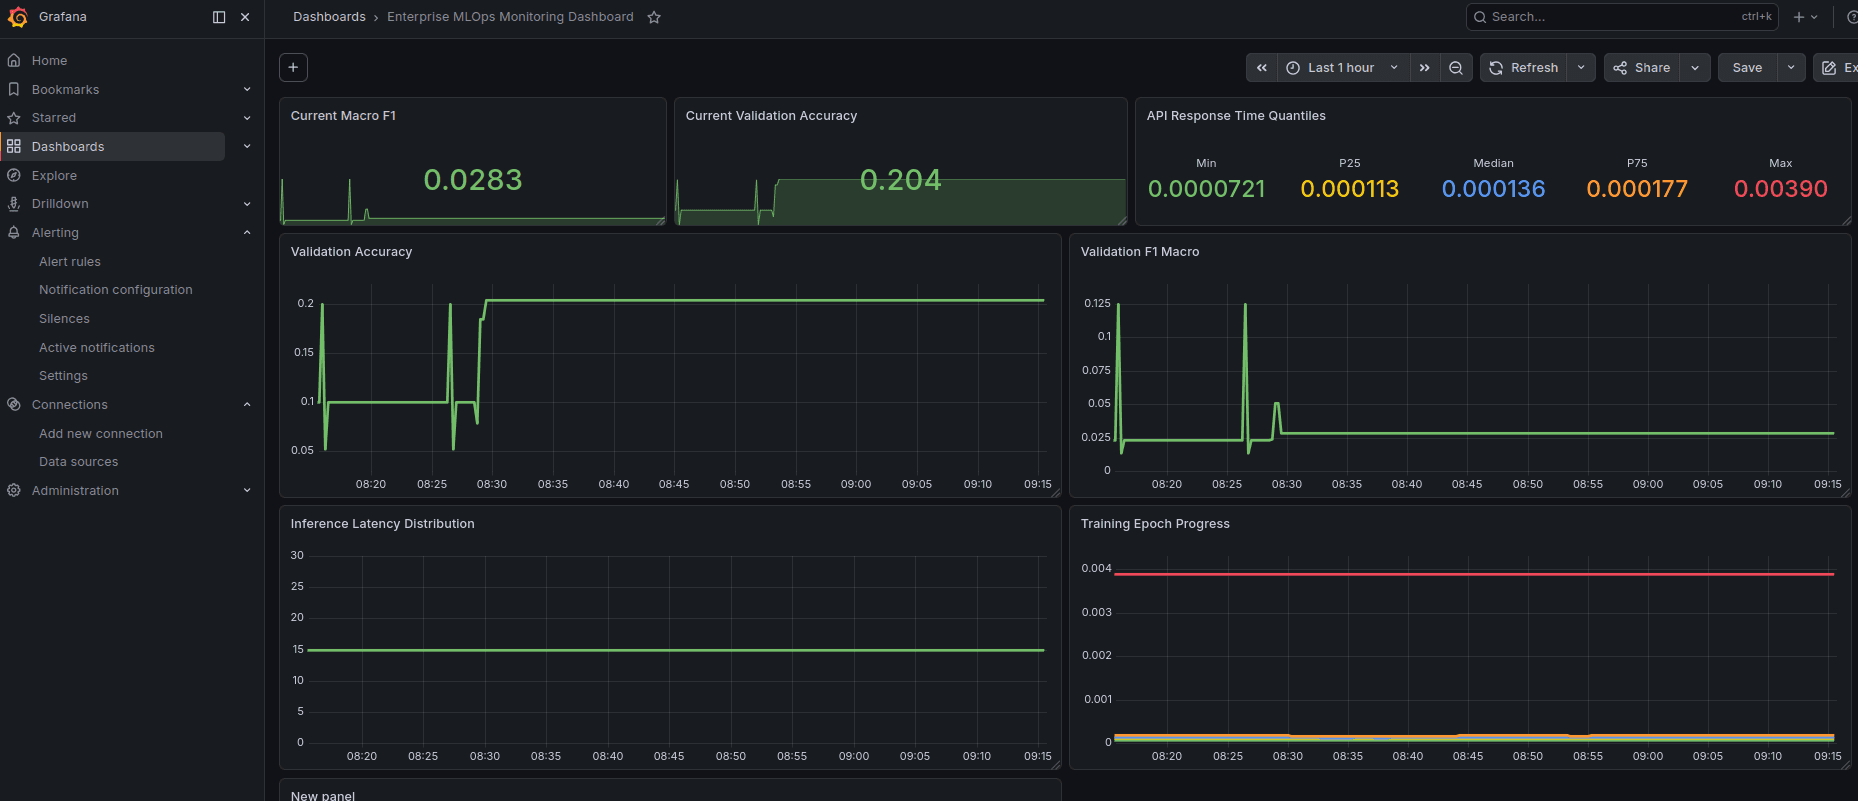The height and width of the screenshot is (801, 1858).
Task: Open Alerting Settings
Action: pos(63,376)
